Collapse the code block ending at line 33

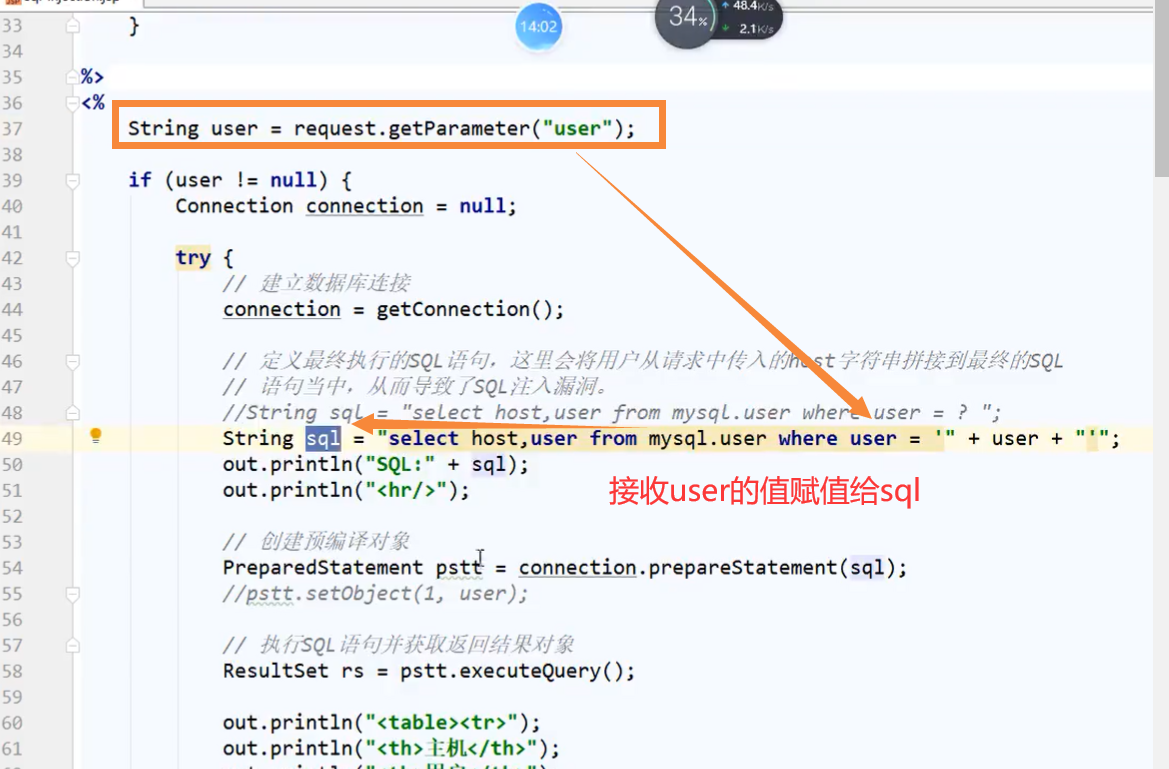pos(72,26)
